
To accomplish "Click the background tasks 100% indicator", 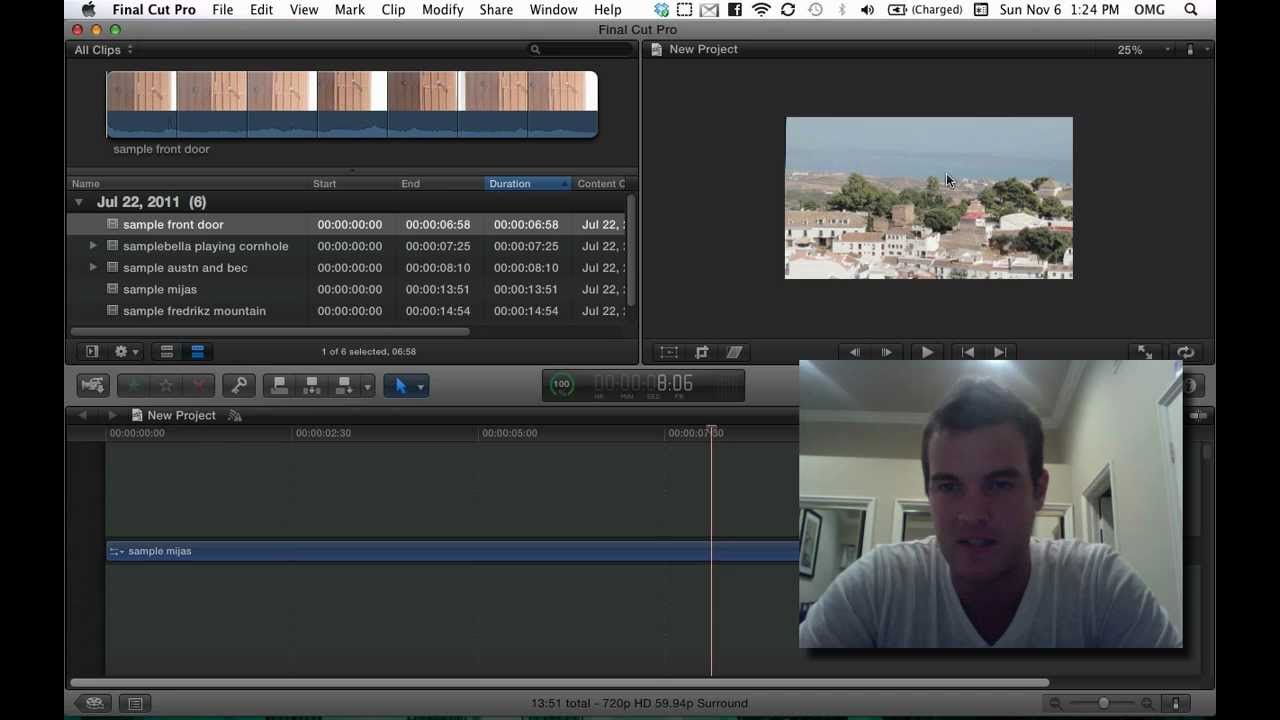I will point(562,384).
